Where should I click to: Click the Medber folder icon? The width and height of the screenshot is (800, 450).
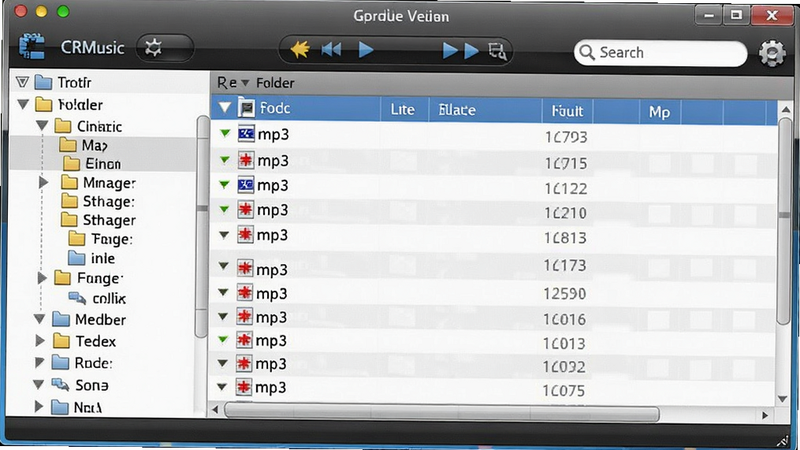pos(61,319)
